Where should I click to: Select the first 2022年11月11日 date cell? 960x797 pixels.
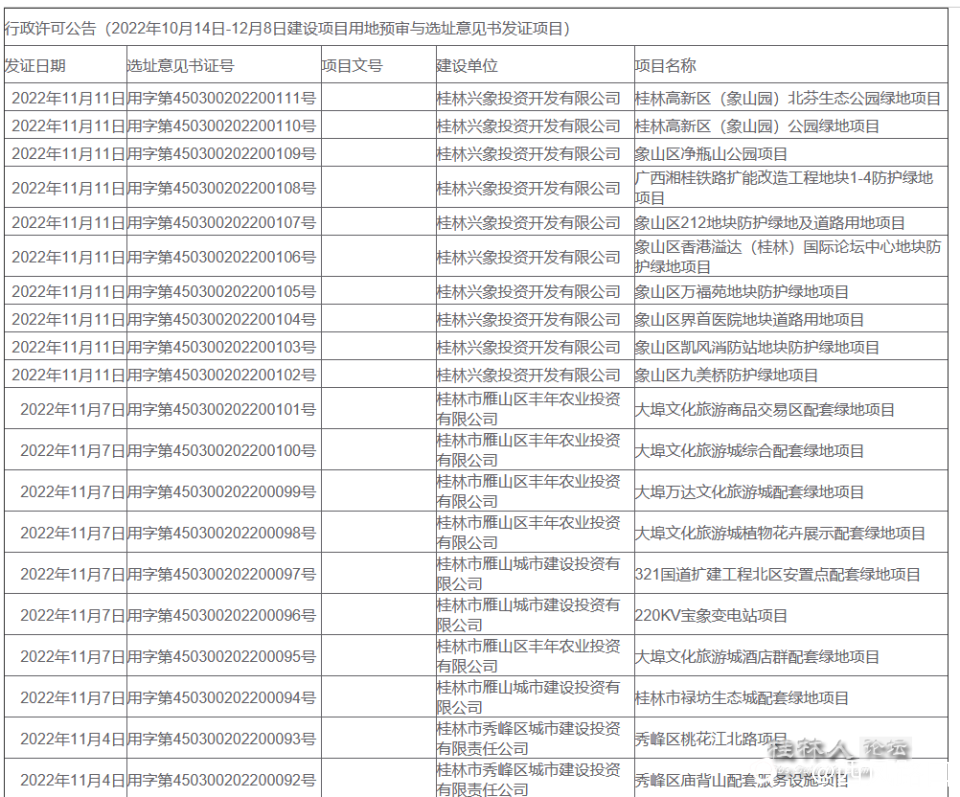pyautogui.click(x=63, y=99)
